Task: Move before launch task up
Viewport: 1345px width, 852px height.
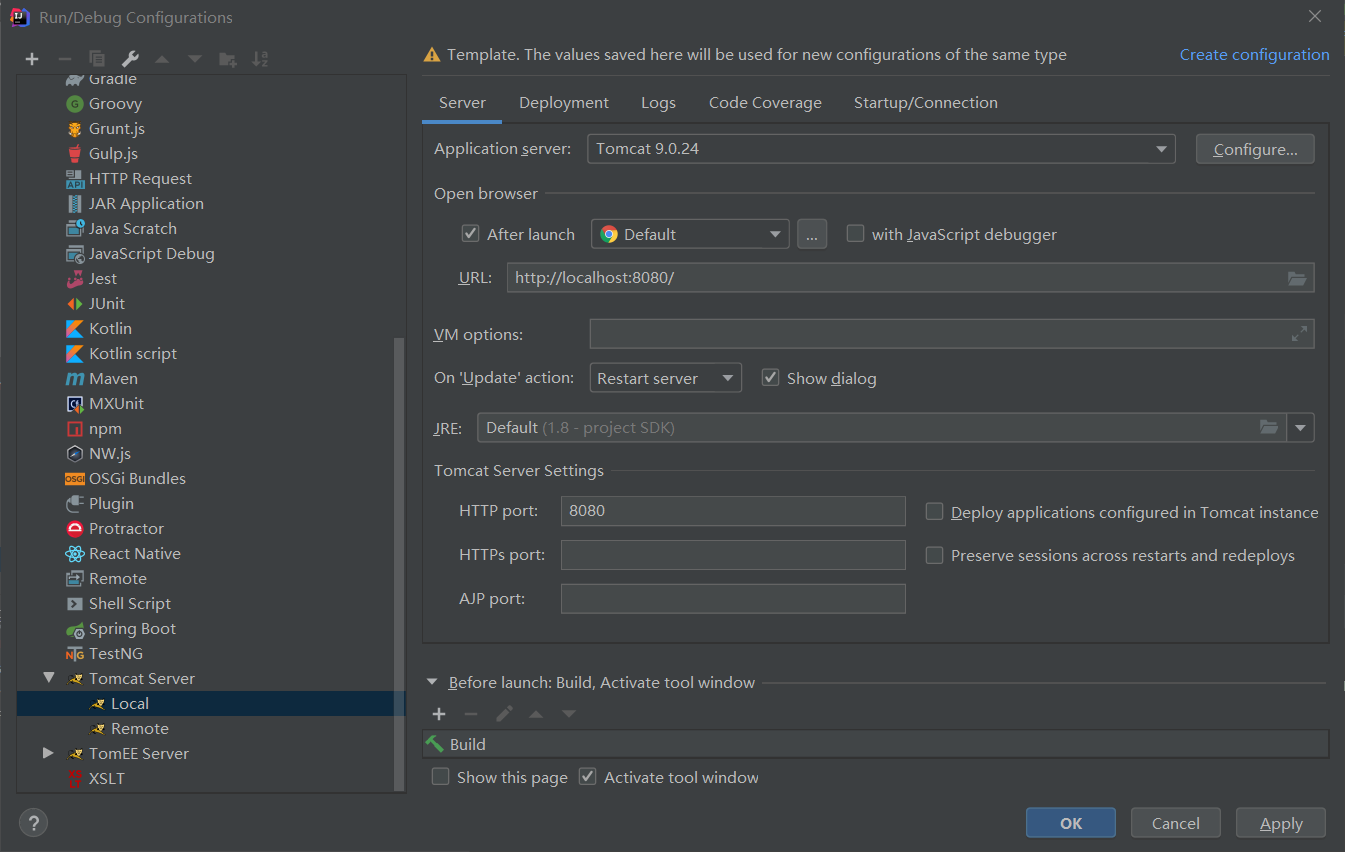Action: (x=536, y=714)
